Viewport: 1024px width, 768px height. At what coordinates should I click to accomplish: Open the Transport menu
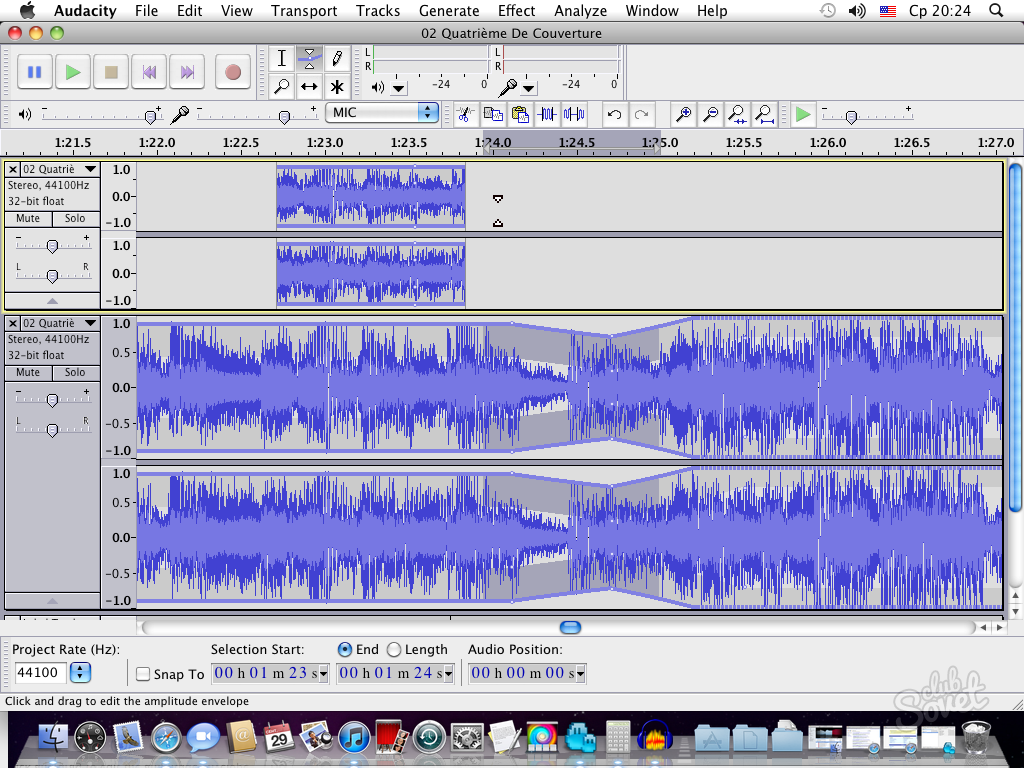pos(304,10)
